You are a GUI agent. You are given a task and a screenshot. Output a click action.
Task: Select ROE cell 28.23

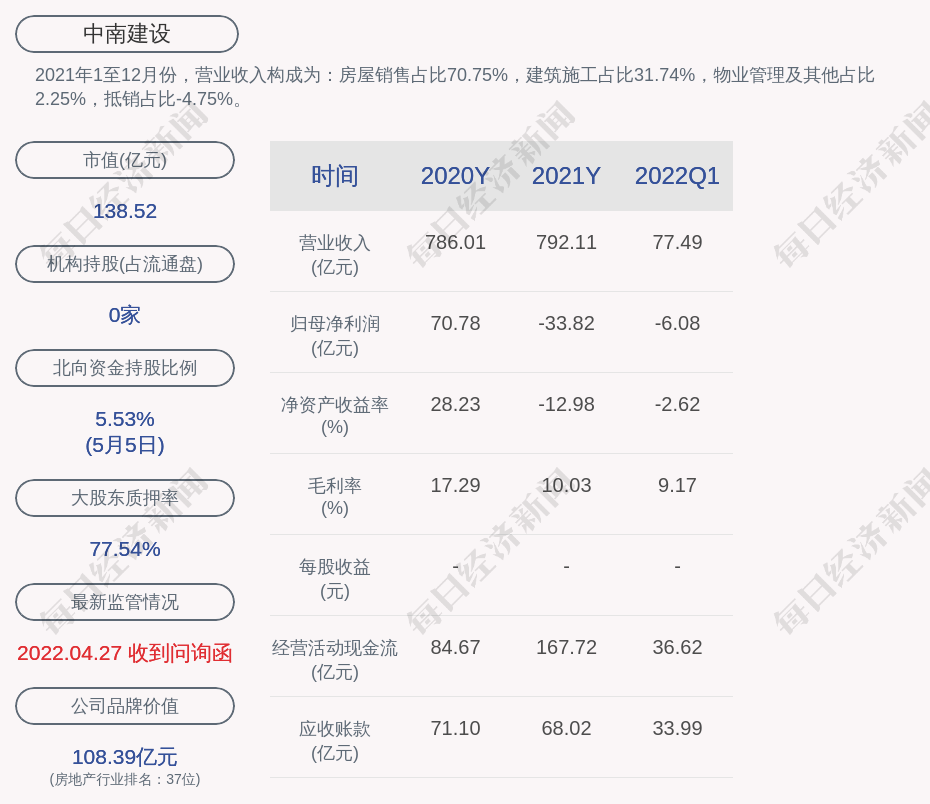click(456, 404)
